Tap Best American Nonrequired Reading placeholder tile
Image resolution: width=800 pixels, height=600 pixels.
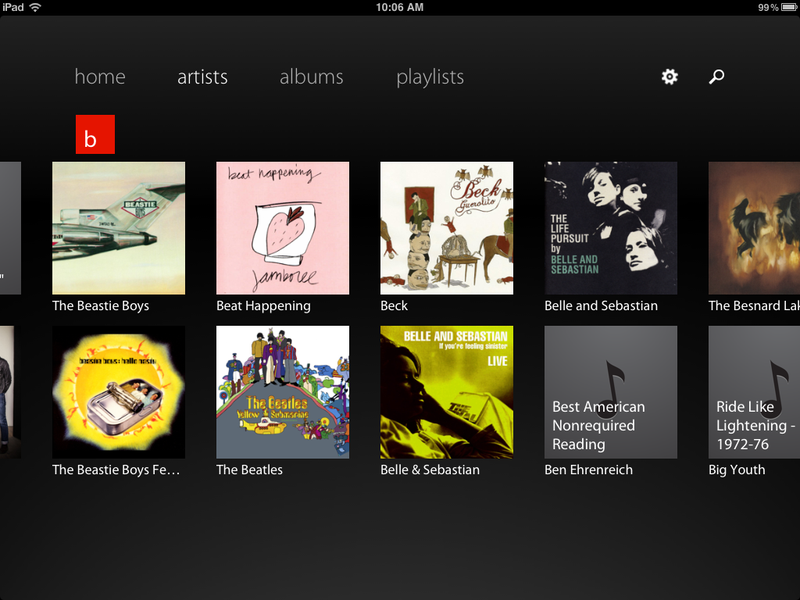(611, 392)
